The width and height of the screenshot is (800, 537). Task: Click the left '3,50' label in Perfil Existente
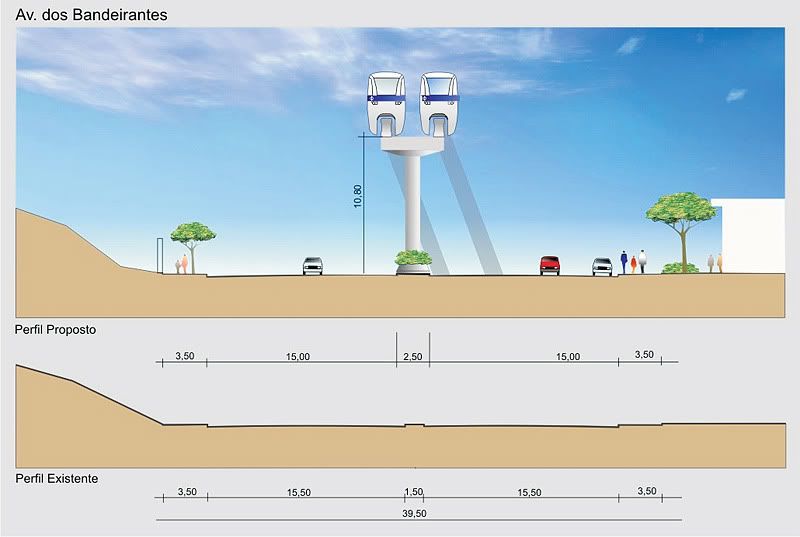coord(187,492)
